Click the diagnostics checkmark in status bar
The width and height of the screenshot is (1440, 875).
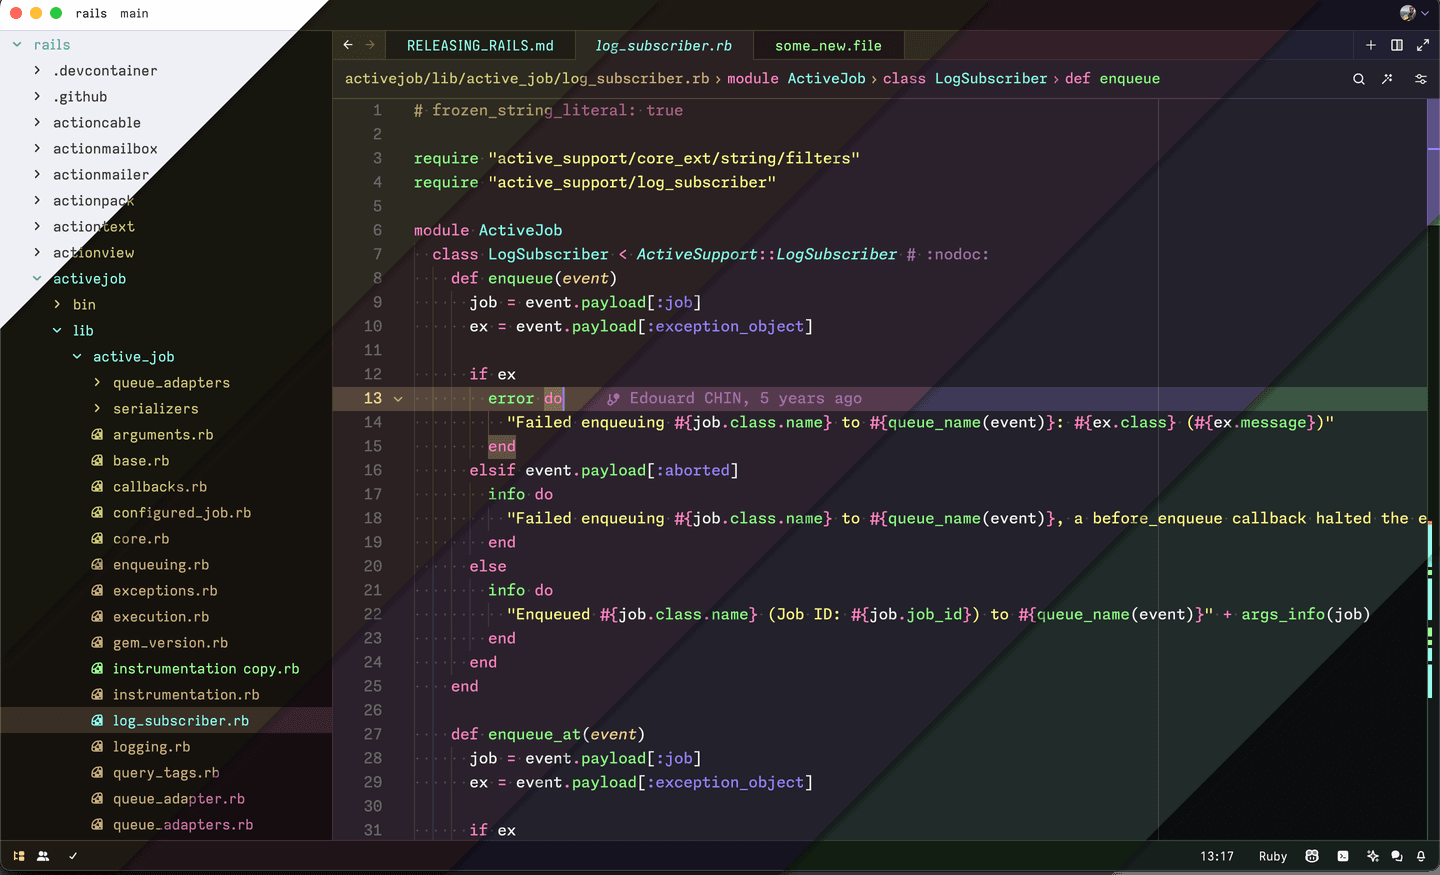pyautogui.click(x=73, y=856)
